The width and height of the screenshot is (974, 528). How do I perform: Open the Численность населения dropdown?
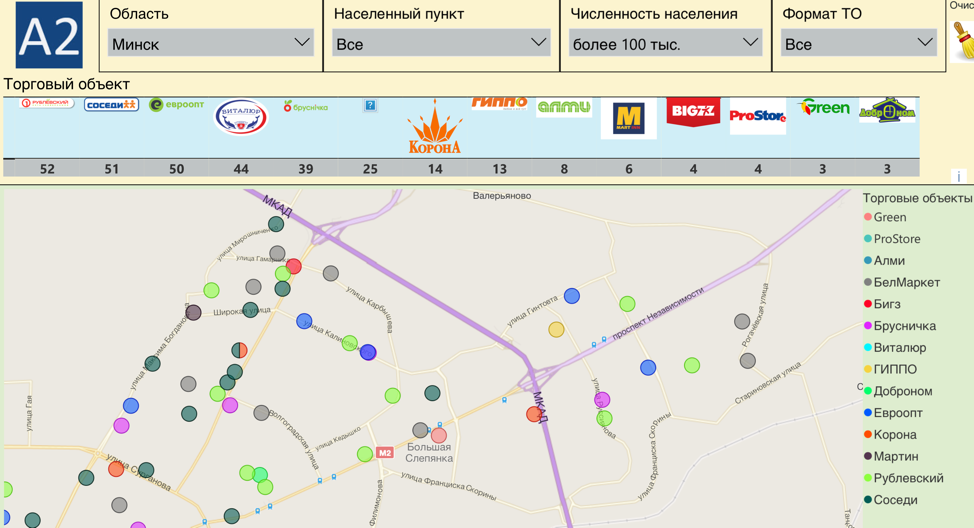pos(664,43)
